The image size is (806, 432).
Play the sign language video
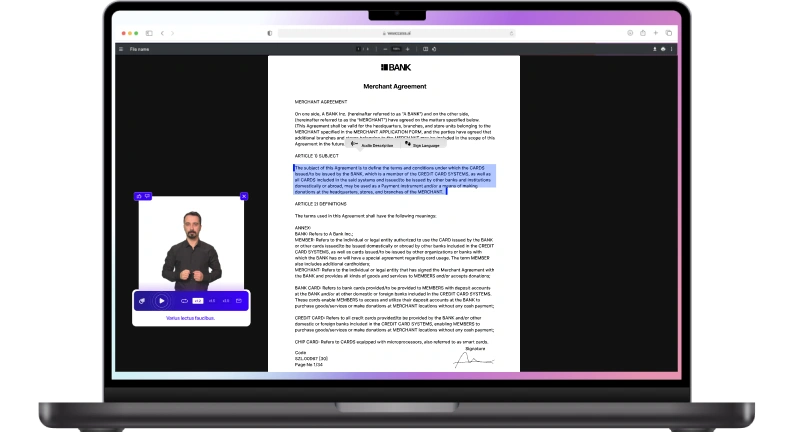pyautogui.click(x=162, y=300)
